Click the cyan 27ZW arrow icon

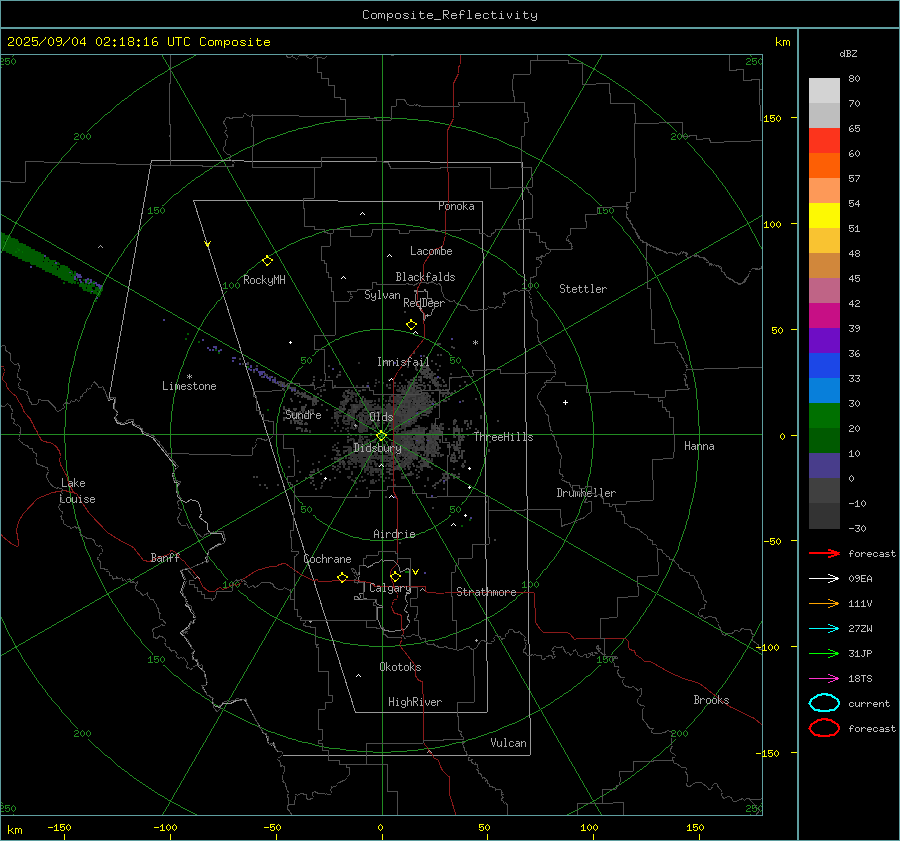tap(824, 629)
